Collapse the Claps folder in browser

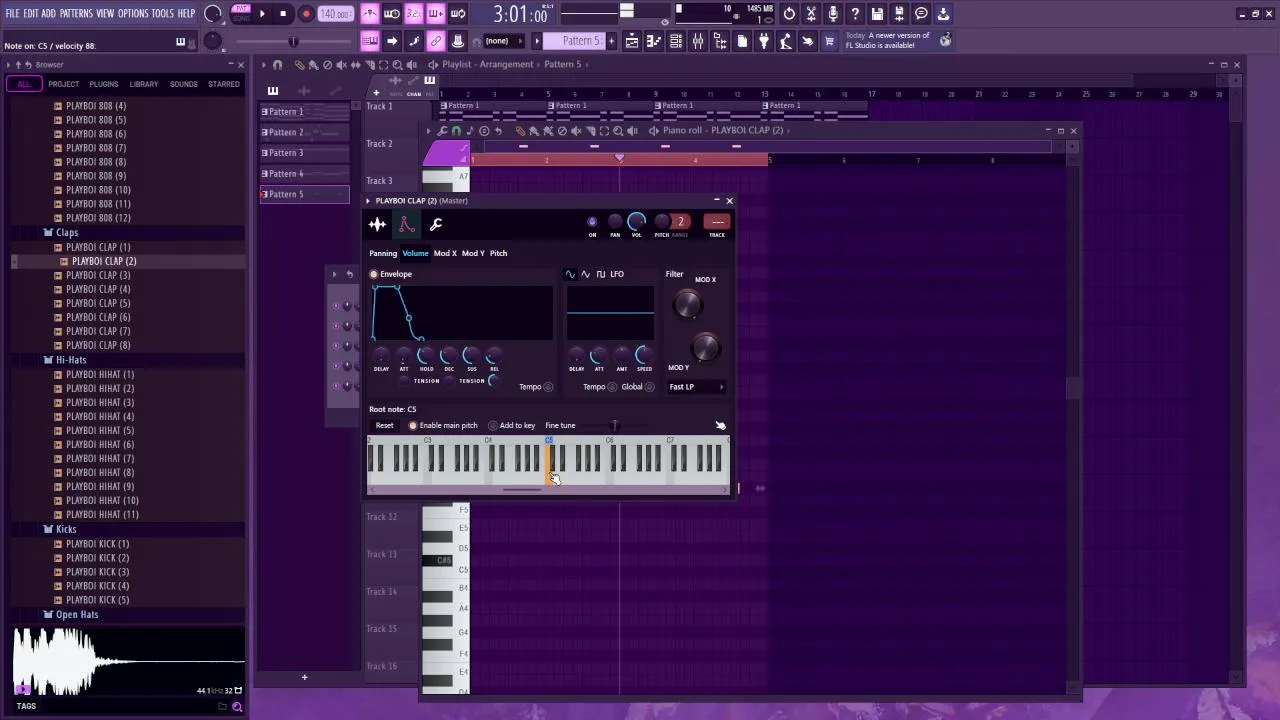point(67,232)
